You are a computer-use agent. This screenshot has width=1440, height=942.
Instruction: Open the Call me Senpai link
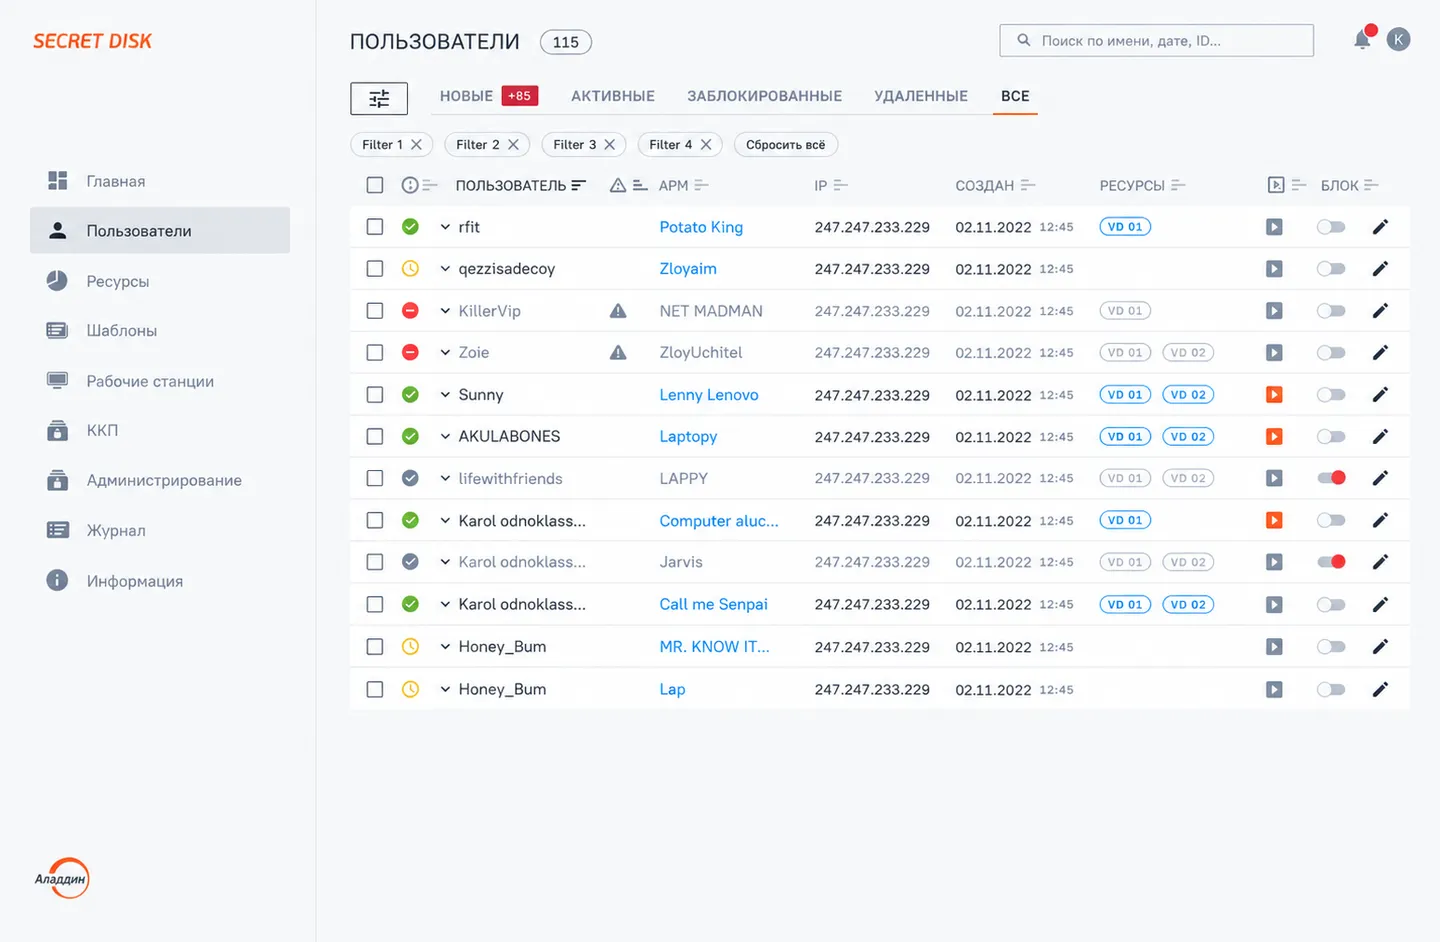coord(714,605)
